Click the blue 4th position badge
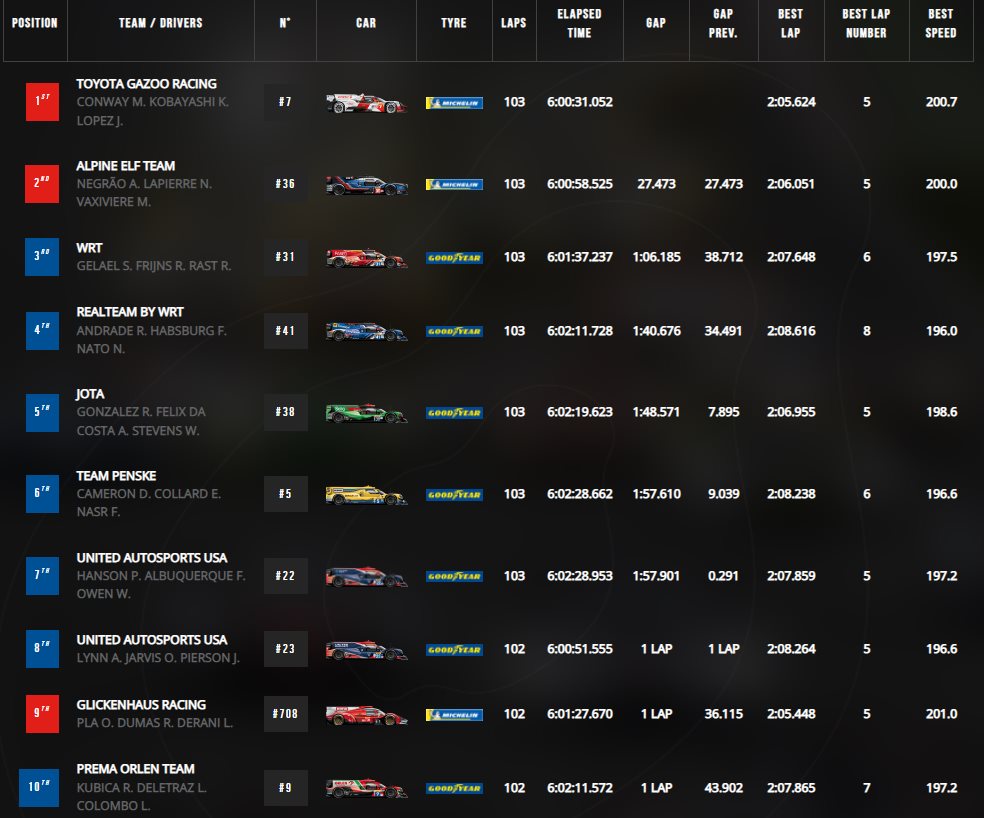Viewport: 984px width, 818px height. point(42,330)
